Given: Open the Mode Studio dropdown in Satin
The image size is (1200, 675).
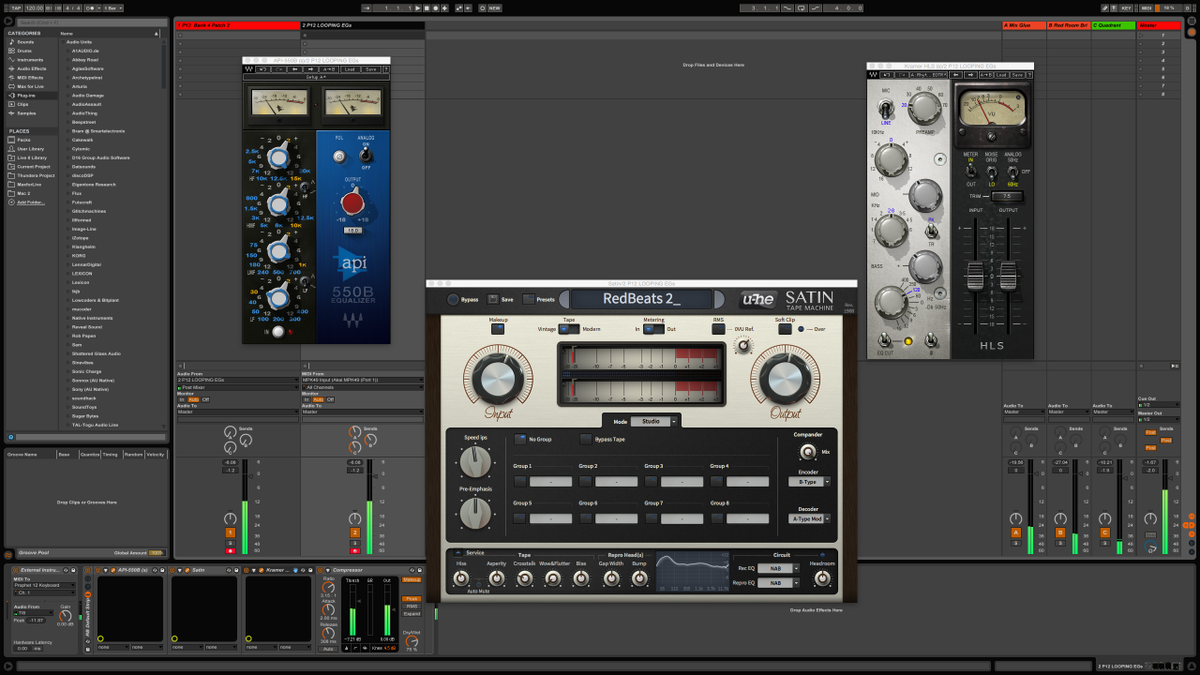Looking at the screenshot, I should (x=655, y=421).
